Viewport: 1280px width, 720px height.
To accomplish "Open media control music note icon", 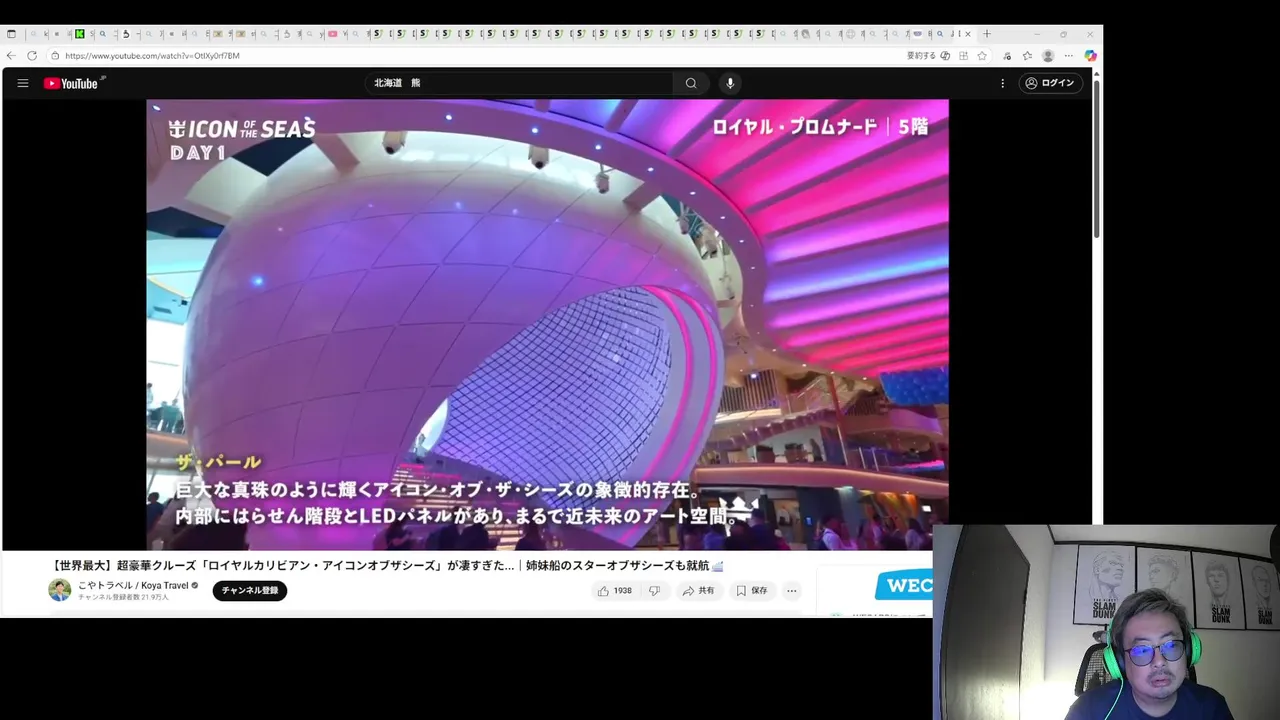I will point(1007,56).
